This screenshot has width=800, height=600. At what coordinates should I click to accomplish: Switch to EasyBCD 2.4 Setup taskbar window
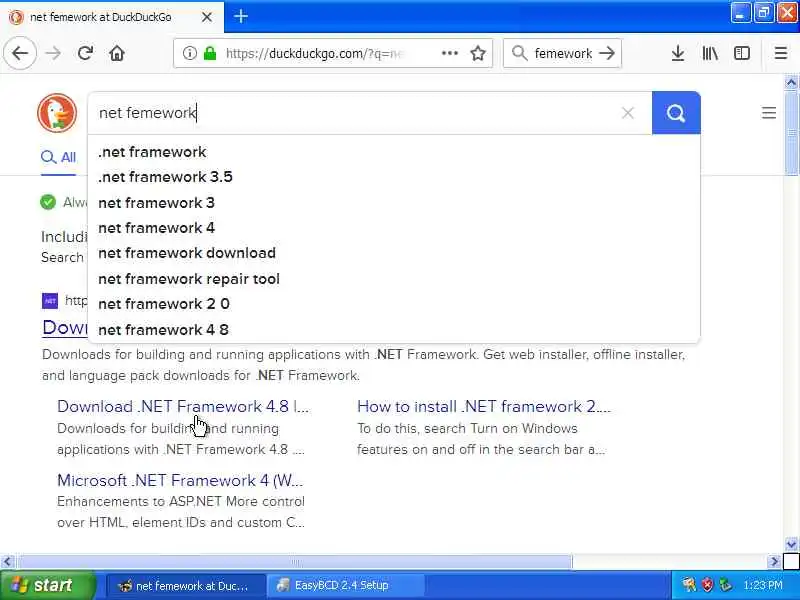click(345, 585)
